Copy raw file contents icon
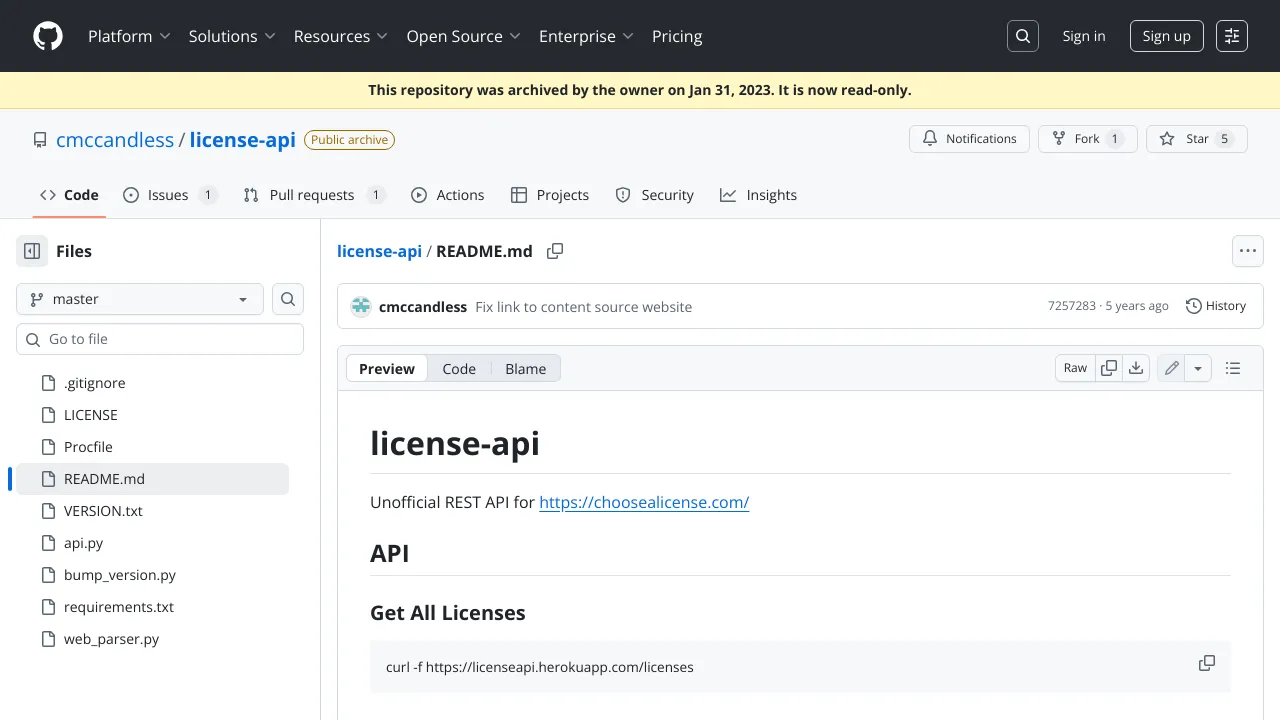The width and height of the screenshot is (1280, 720). [1109, 368]
